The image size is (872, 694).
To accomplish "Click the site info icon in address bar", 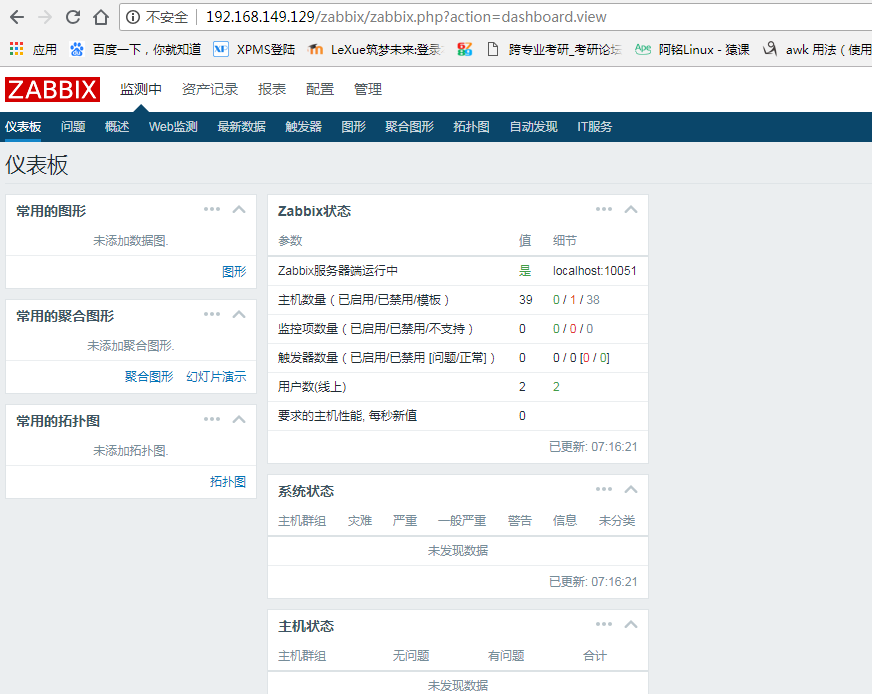I will 132,17.
